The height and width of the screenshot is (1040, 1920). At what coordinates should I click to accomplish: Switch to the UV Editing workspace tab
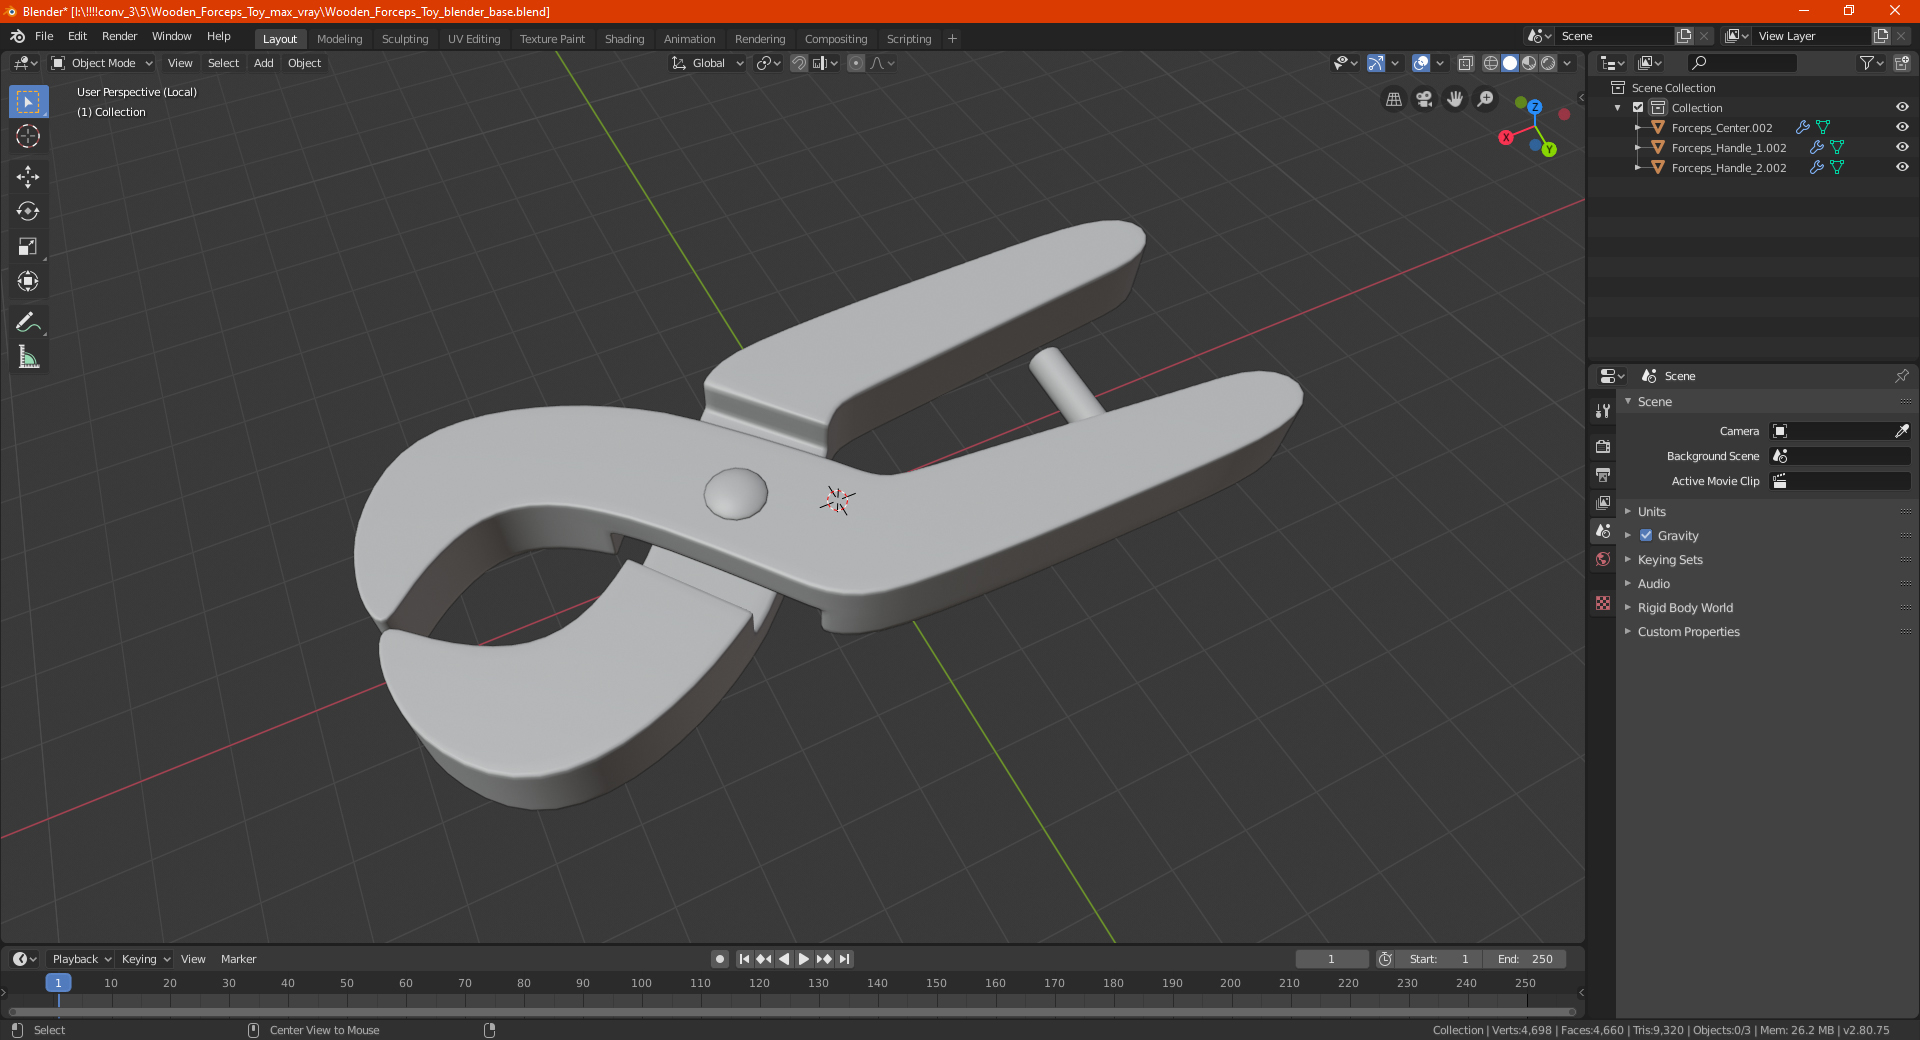tap(474, 39)
